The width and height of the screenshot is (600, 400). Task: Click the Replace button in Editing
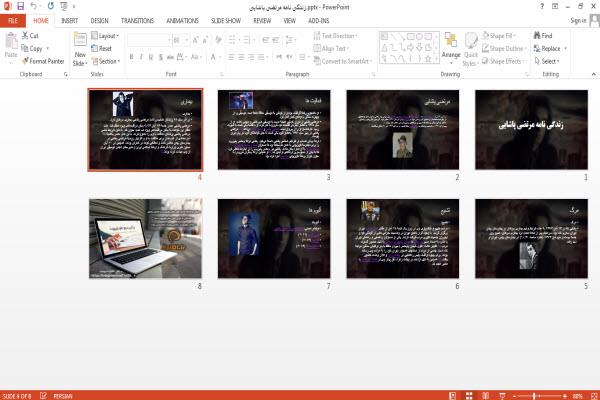547,49
